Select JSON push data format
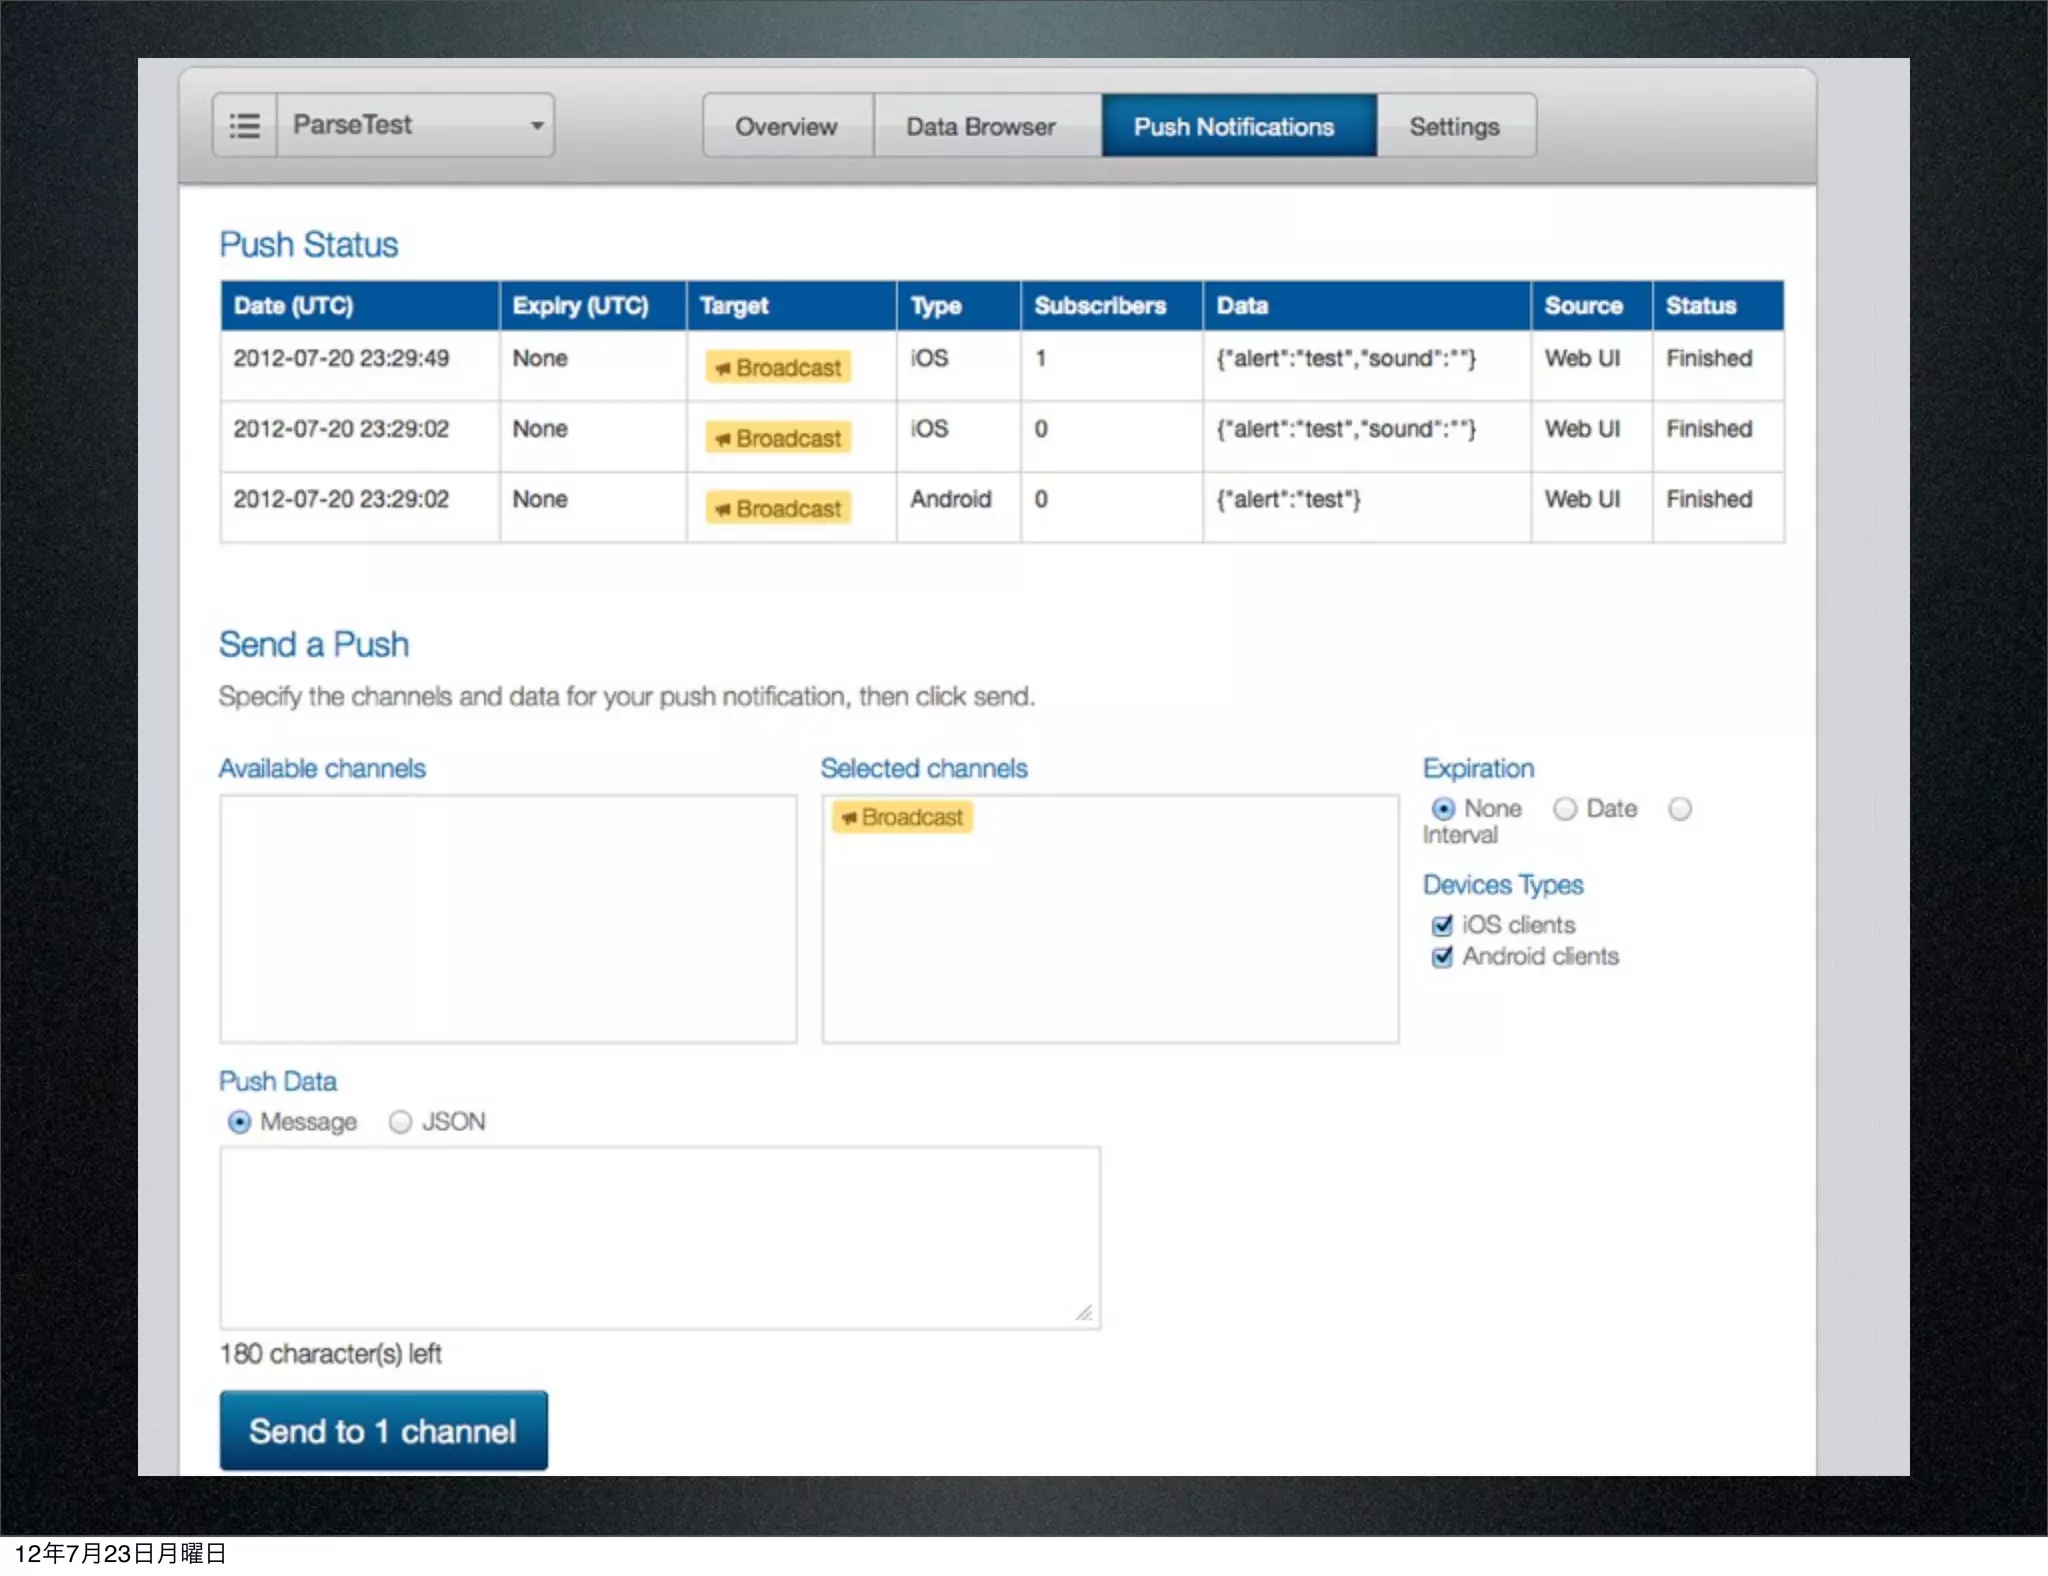Viewport: 2048px width, 1576px height. coord(400,1122)
